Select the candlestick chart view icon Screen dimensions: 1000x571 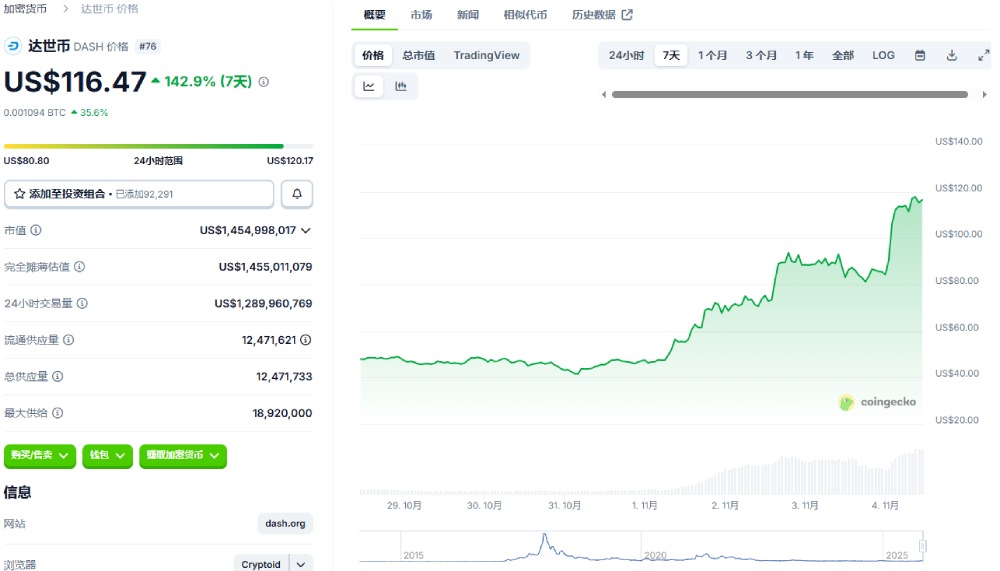[401, 86]
